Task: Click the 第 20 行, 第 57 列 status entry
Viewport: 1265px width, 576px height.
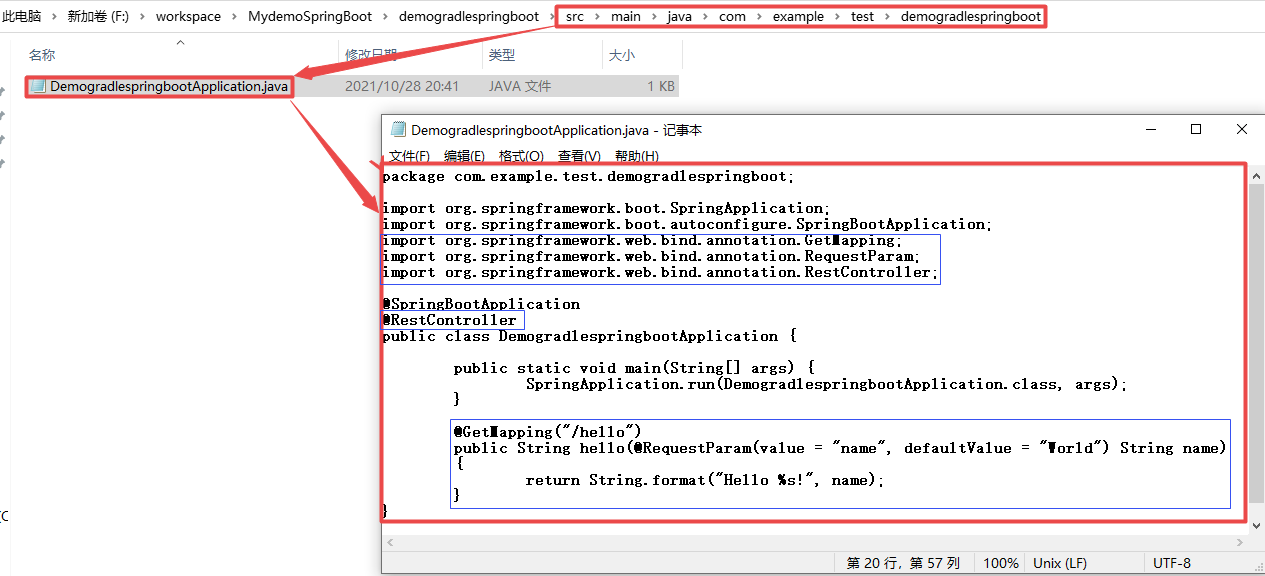Action: pos(903,563)
